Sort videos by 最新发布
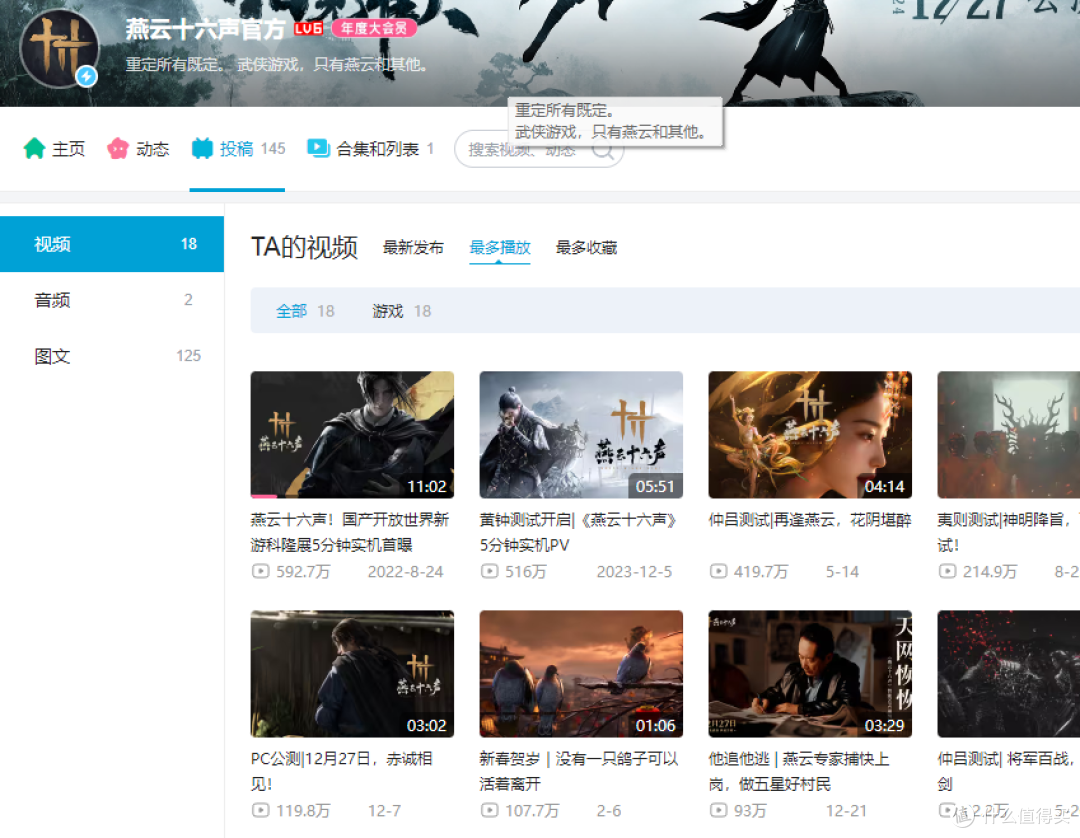This screenshot has width=1080, height=838. pos(413,247)
